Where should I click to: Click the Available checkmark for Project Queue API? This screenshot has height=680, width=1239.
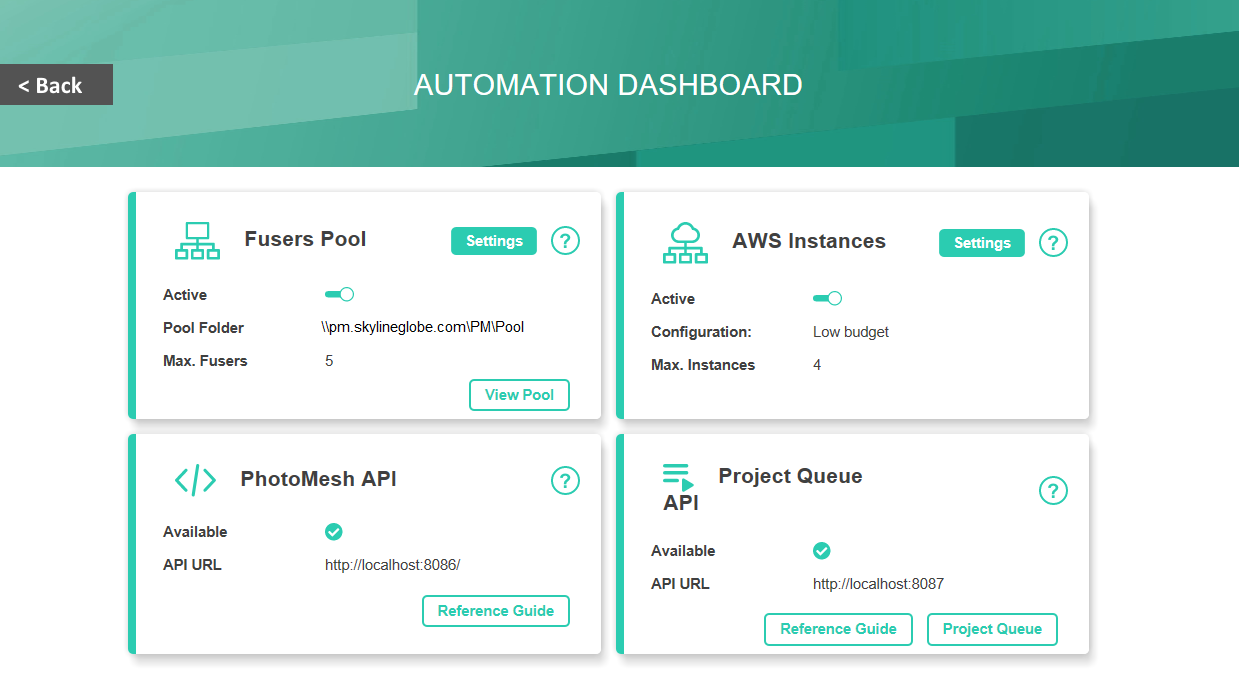tap(821, 550)
